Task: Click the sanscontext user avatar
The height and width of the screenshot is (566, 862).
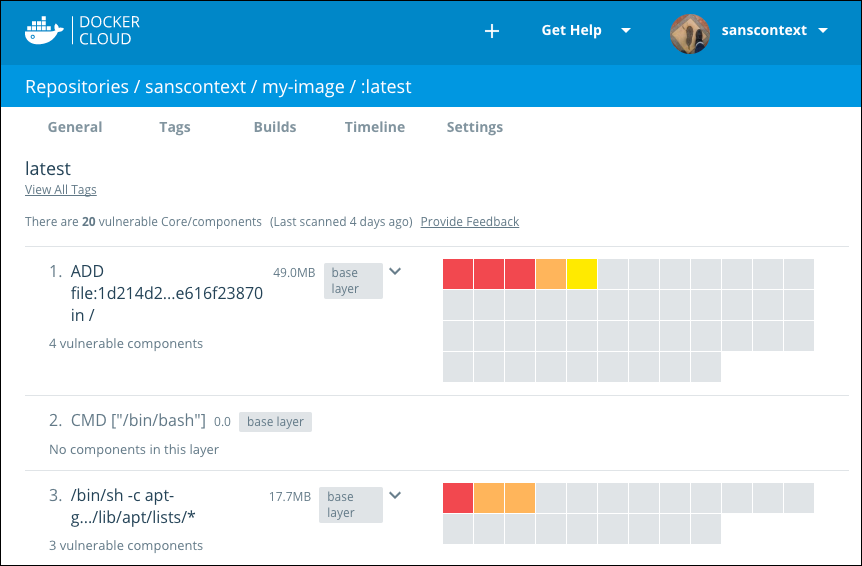Action: (689, 31)
